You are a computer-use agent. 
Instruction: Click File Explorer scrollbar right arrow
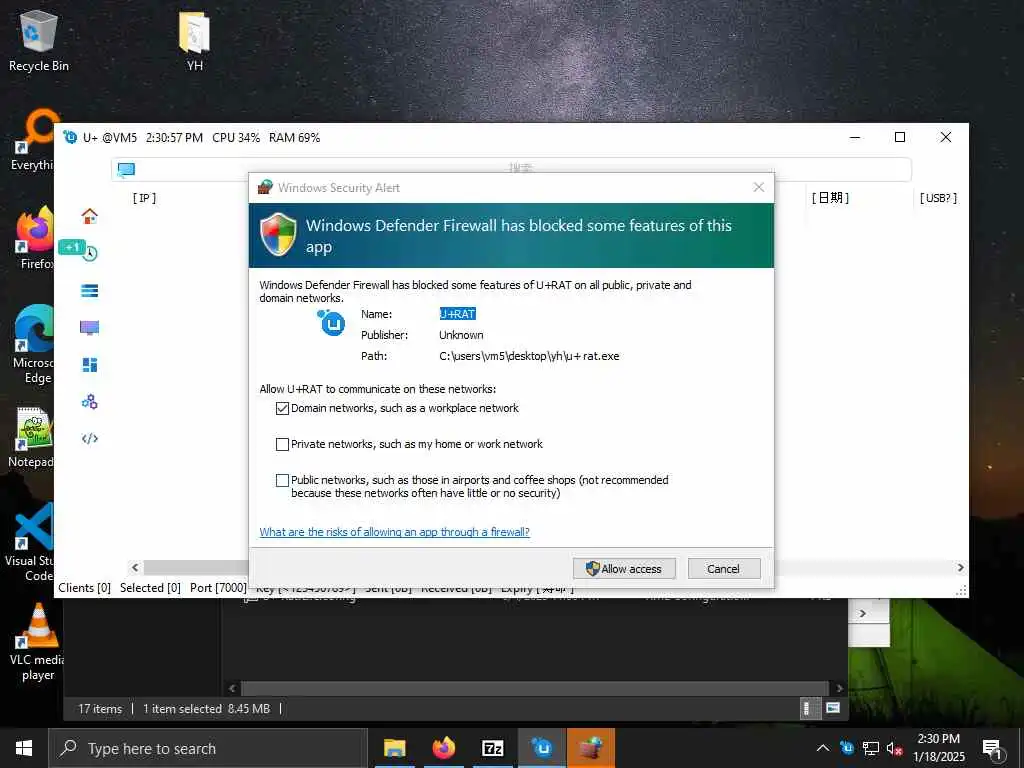tap(839, 688)
